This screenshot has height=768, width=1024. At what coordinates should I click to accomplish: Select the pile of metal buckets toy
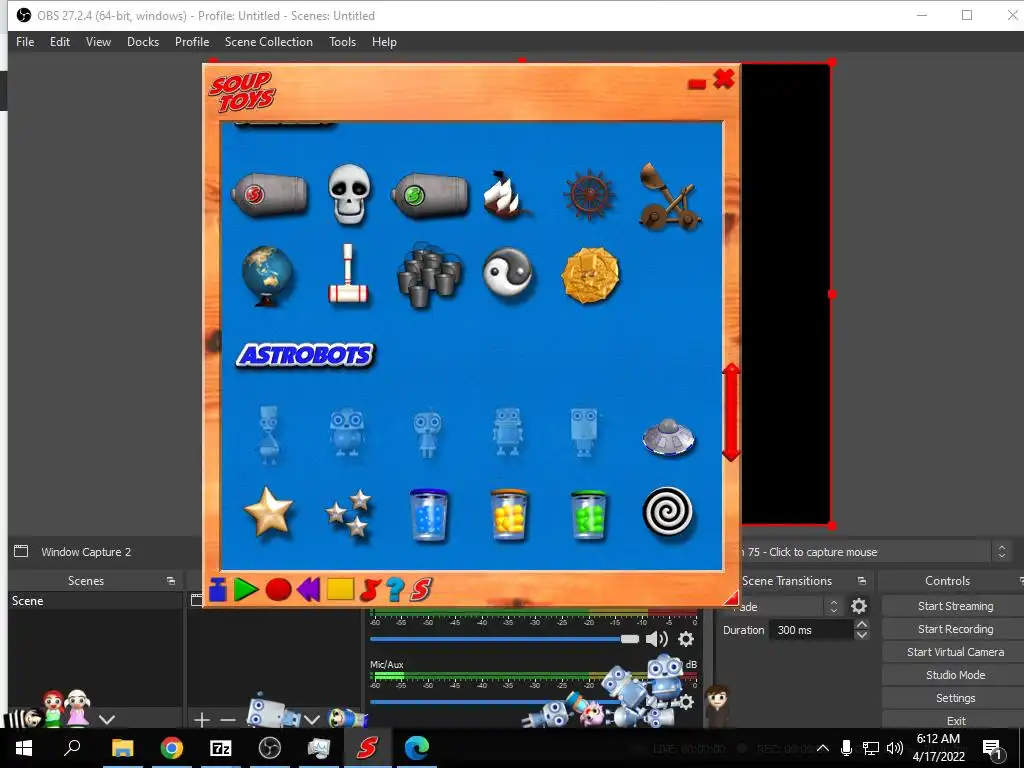[429, 275]
